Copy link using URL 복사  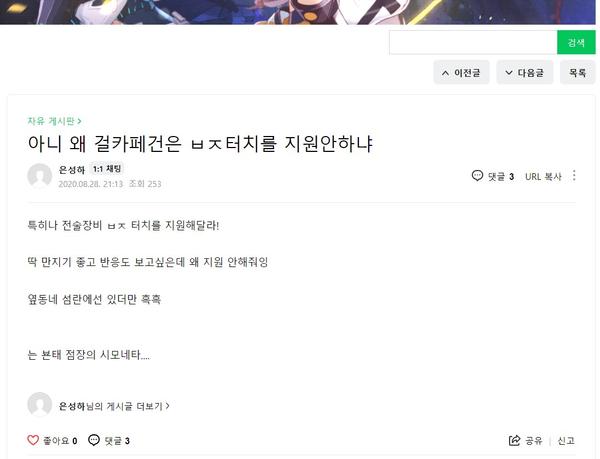pyautogui.click(x=543, y=176)
